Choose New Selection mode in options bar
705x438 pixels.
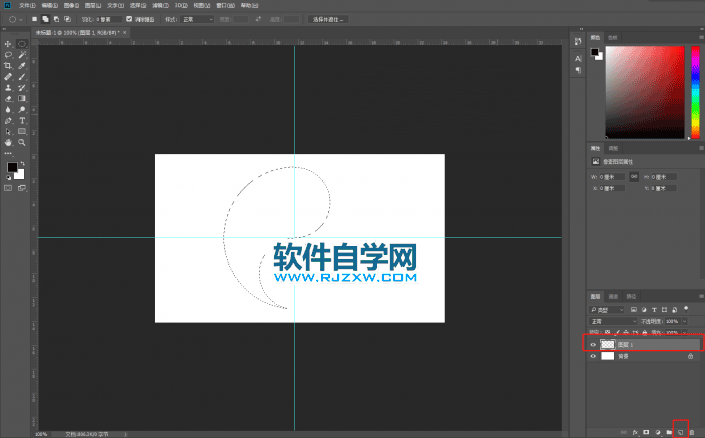(x=35, y=19)
